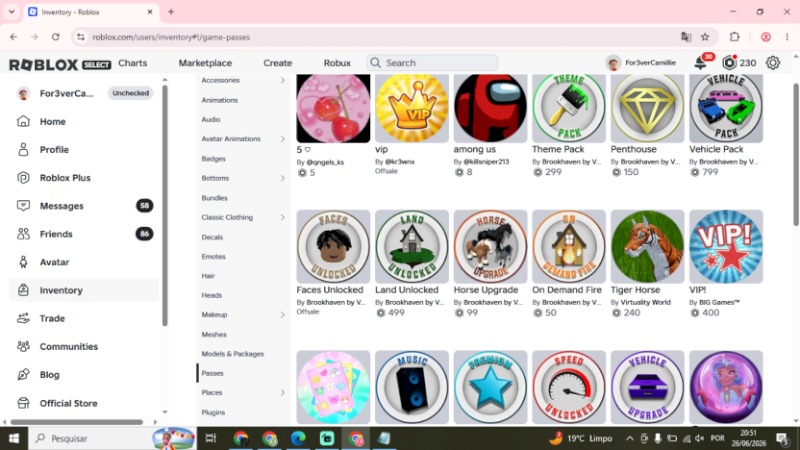Viewport: 800px width, 450px height.
Task: Open the notifications bell
Action: [701, 63]
